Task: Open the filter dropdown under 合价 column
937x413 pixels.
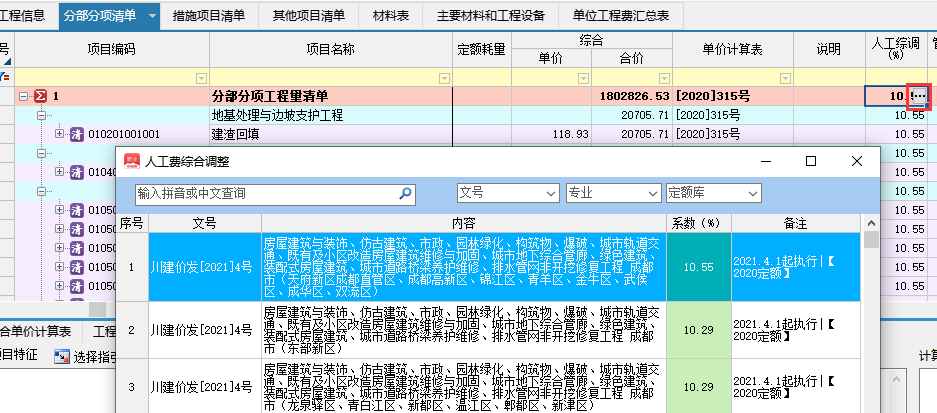Action: coord(663,78)
